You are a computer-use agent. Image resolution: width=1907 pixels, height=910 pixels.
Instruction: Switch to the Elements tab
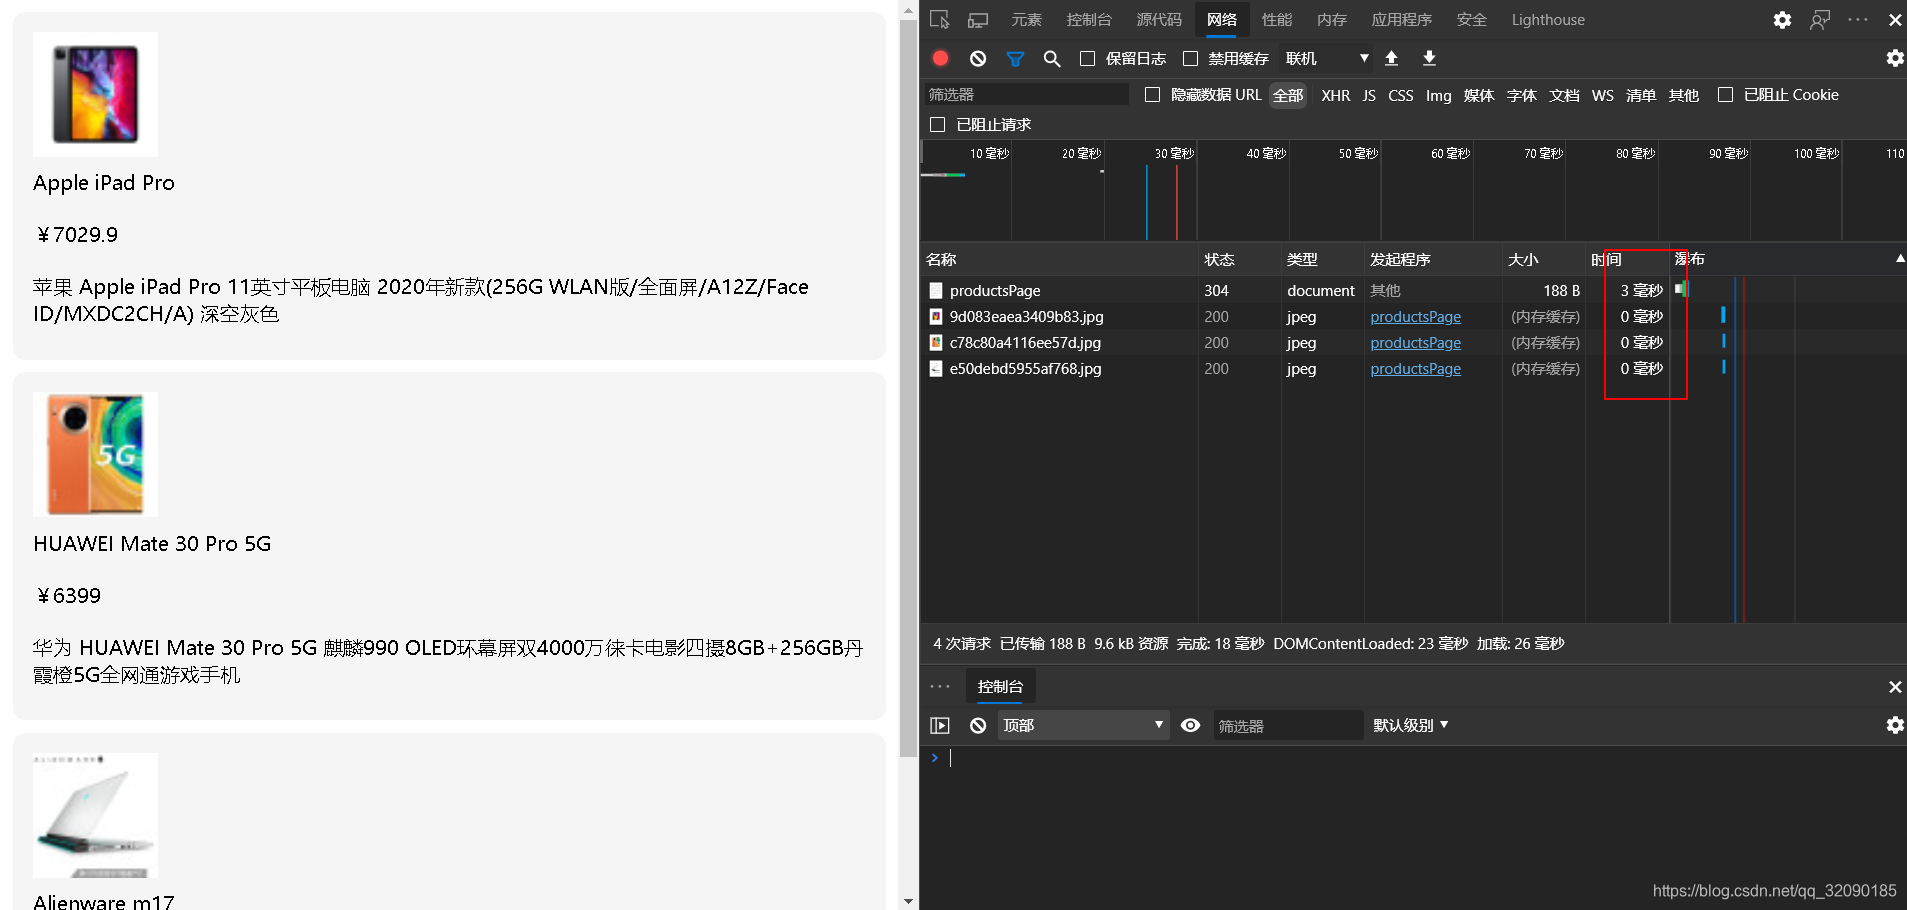1026,20
